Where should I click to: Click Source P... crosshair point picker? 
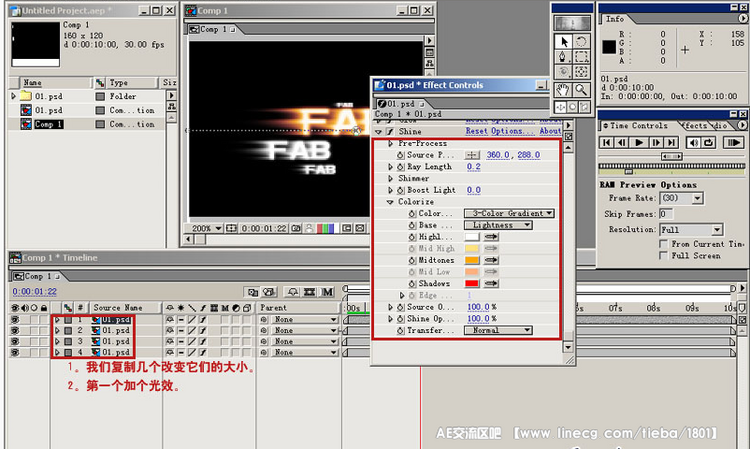coord(472,155)
